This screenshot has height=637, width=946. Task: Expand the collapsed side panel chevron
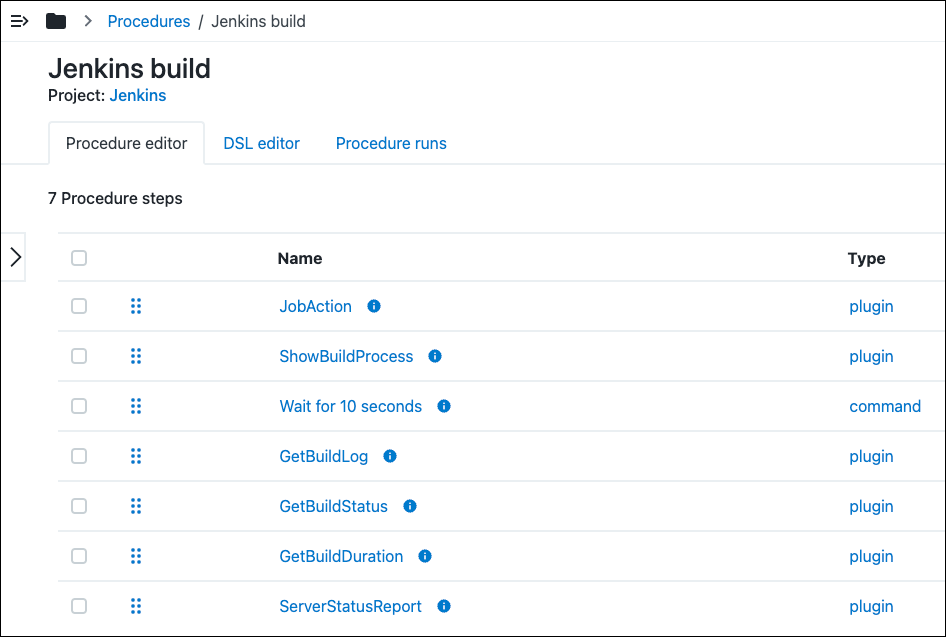coord(15,258)
